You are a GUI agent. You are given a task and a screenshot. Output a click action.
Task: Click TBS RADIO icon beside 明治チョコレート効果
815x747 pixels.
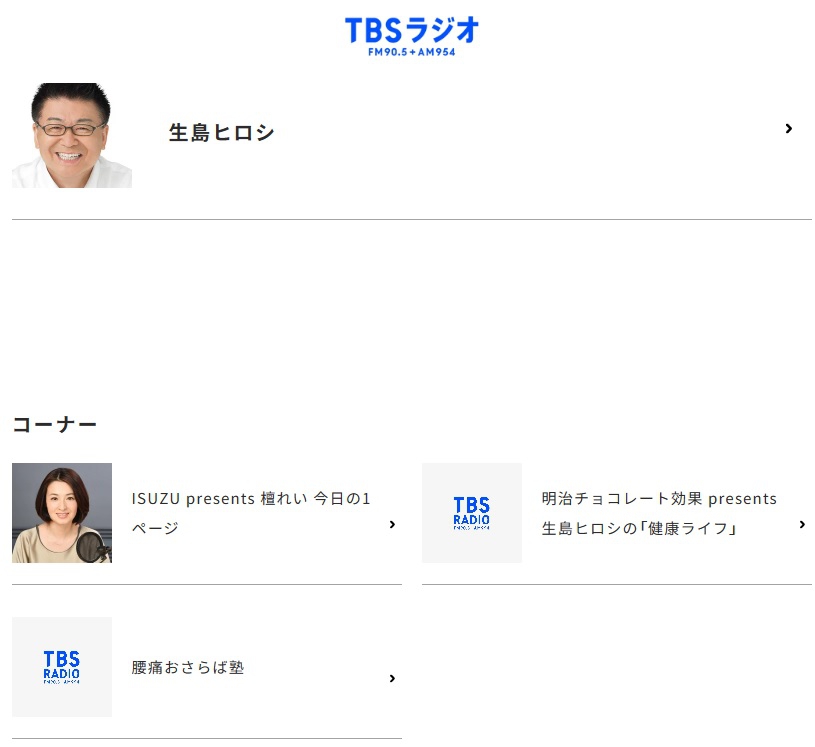tap(472, 513)
